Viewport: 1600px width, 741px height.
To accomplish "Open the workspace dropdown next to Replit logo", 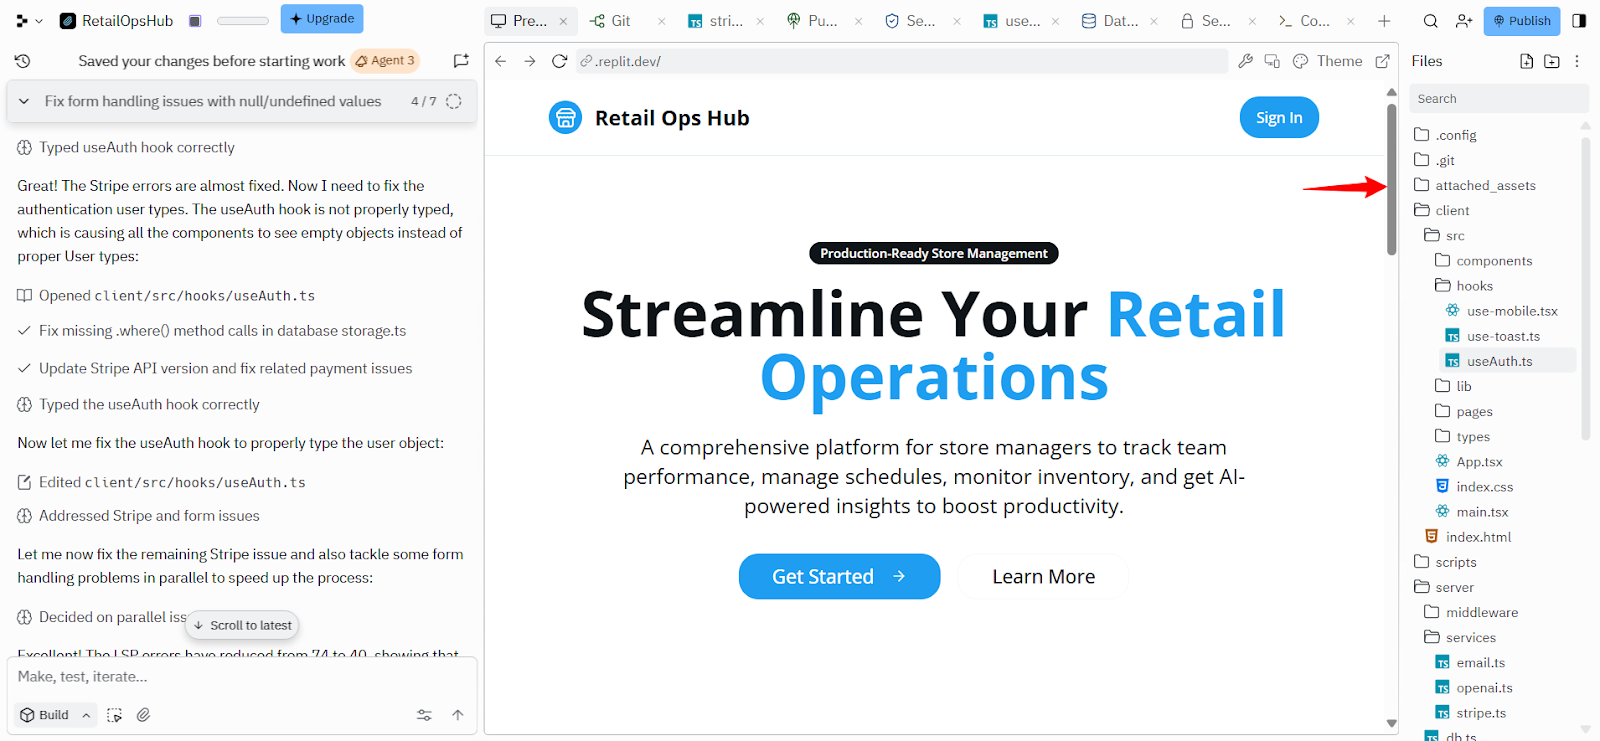I will click(39, 20).
